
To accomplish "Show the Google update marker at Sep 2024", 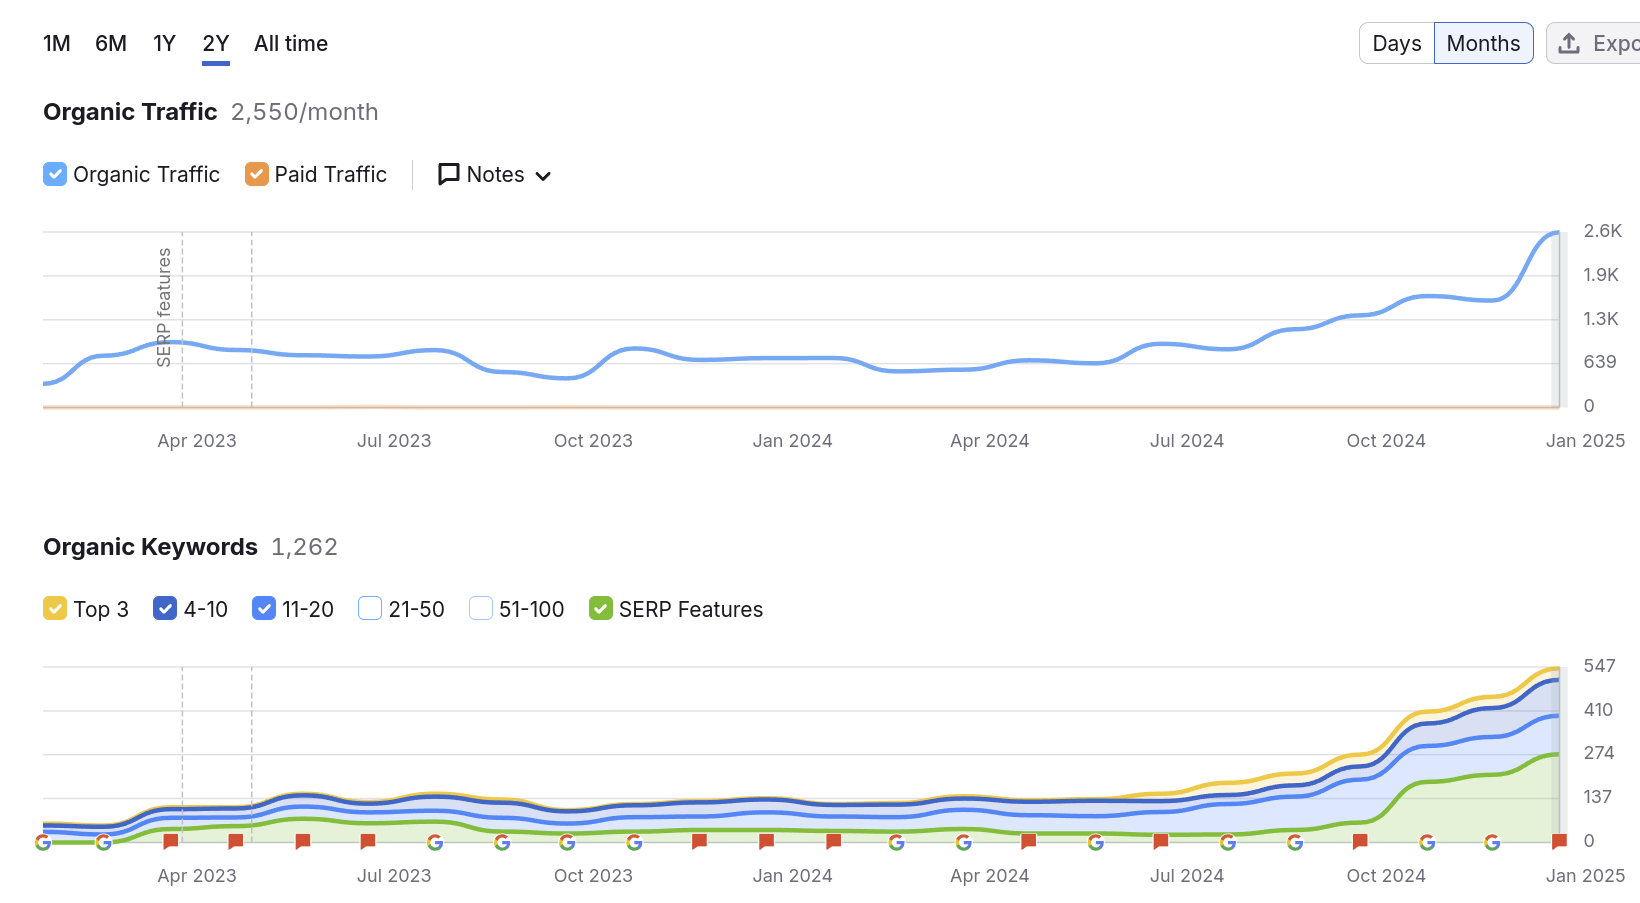I will [x=1295, y=842].
